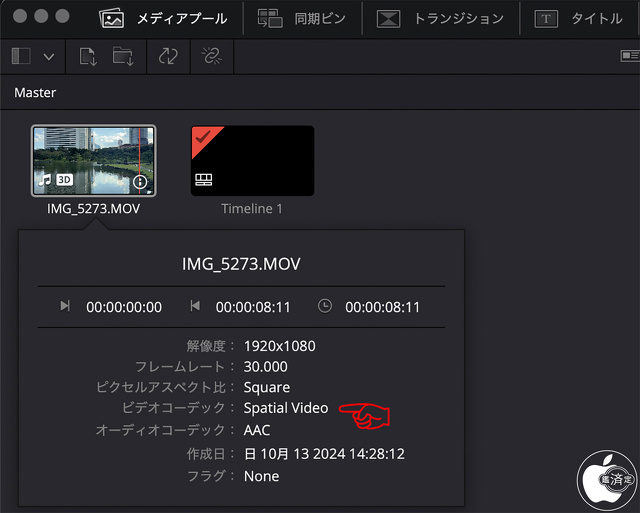Switch to the 同期ビン tab

tap(301, 19)
